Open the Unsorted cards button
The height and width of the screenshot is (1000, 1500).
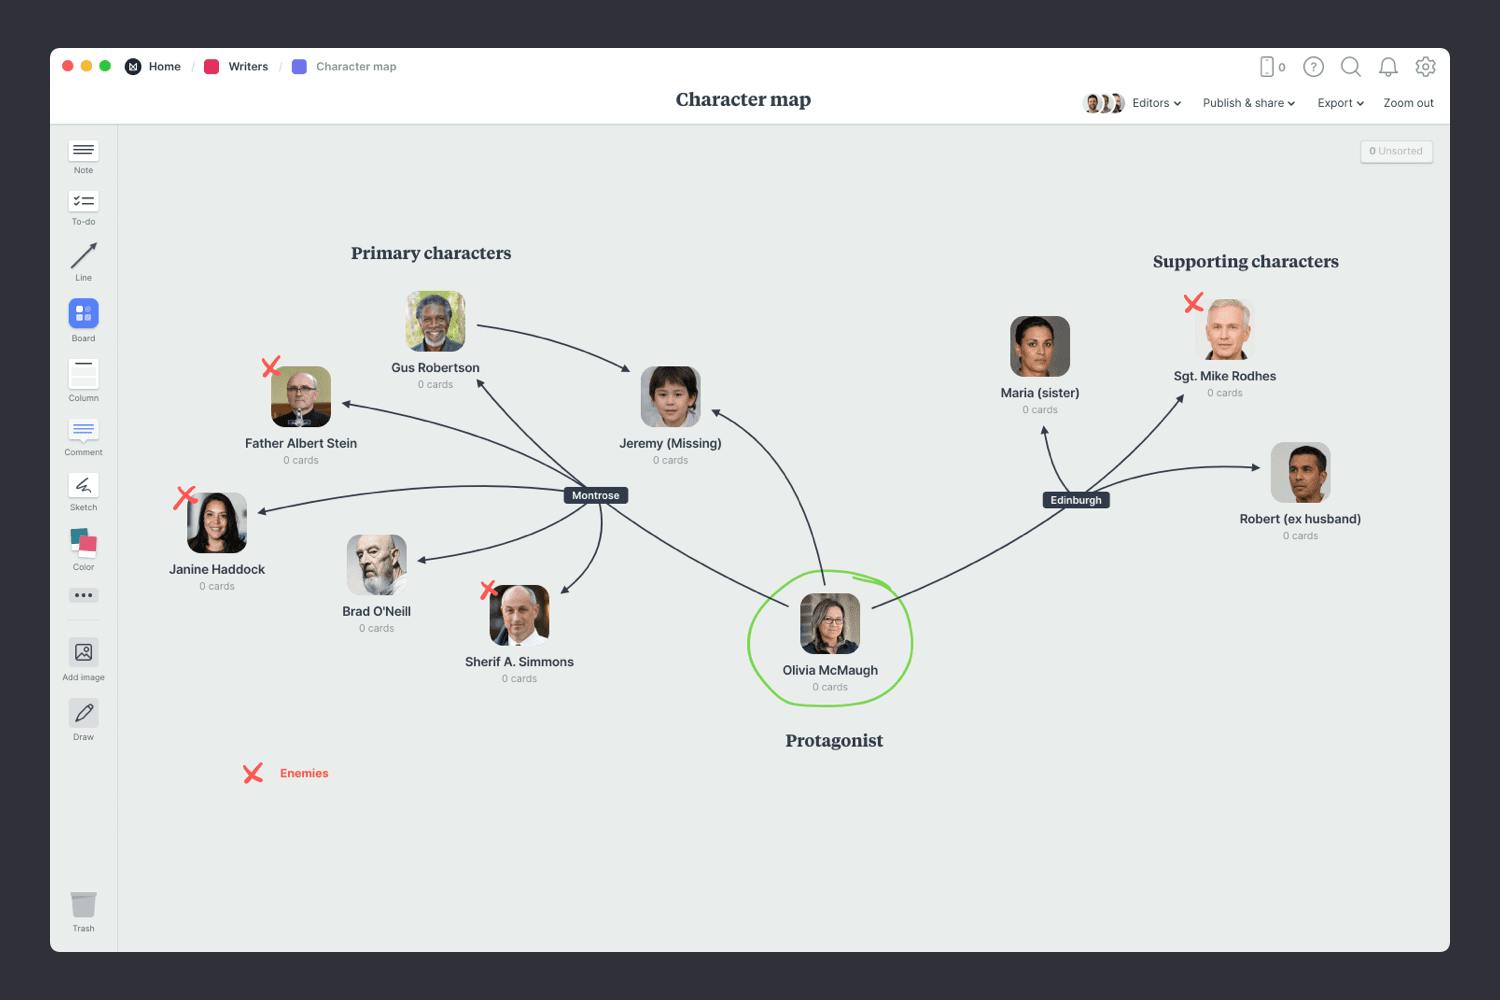point(1396,151)
